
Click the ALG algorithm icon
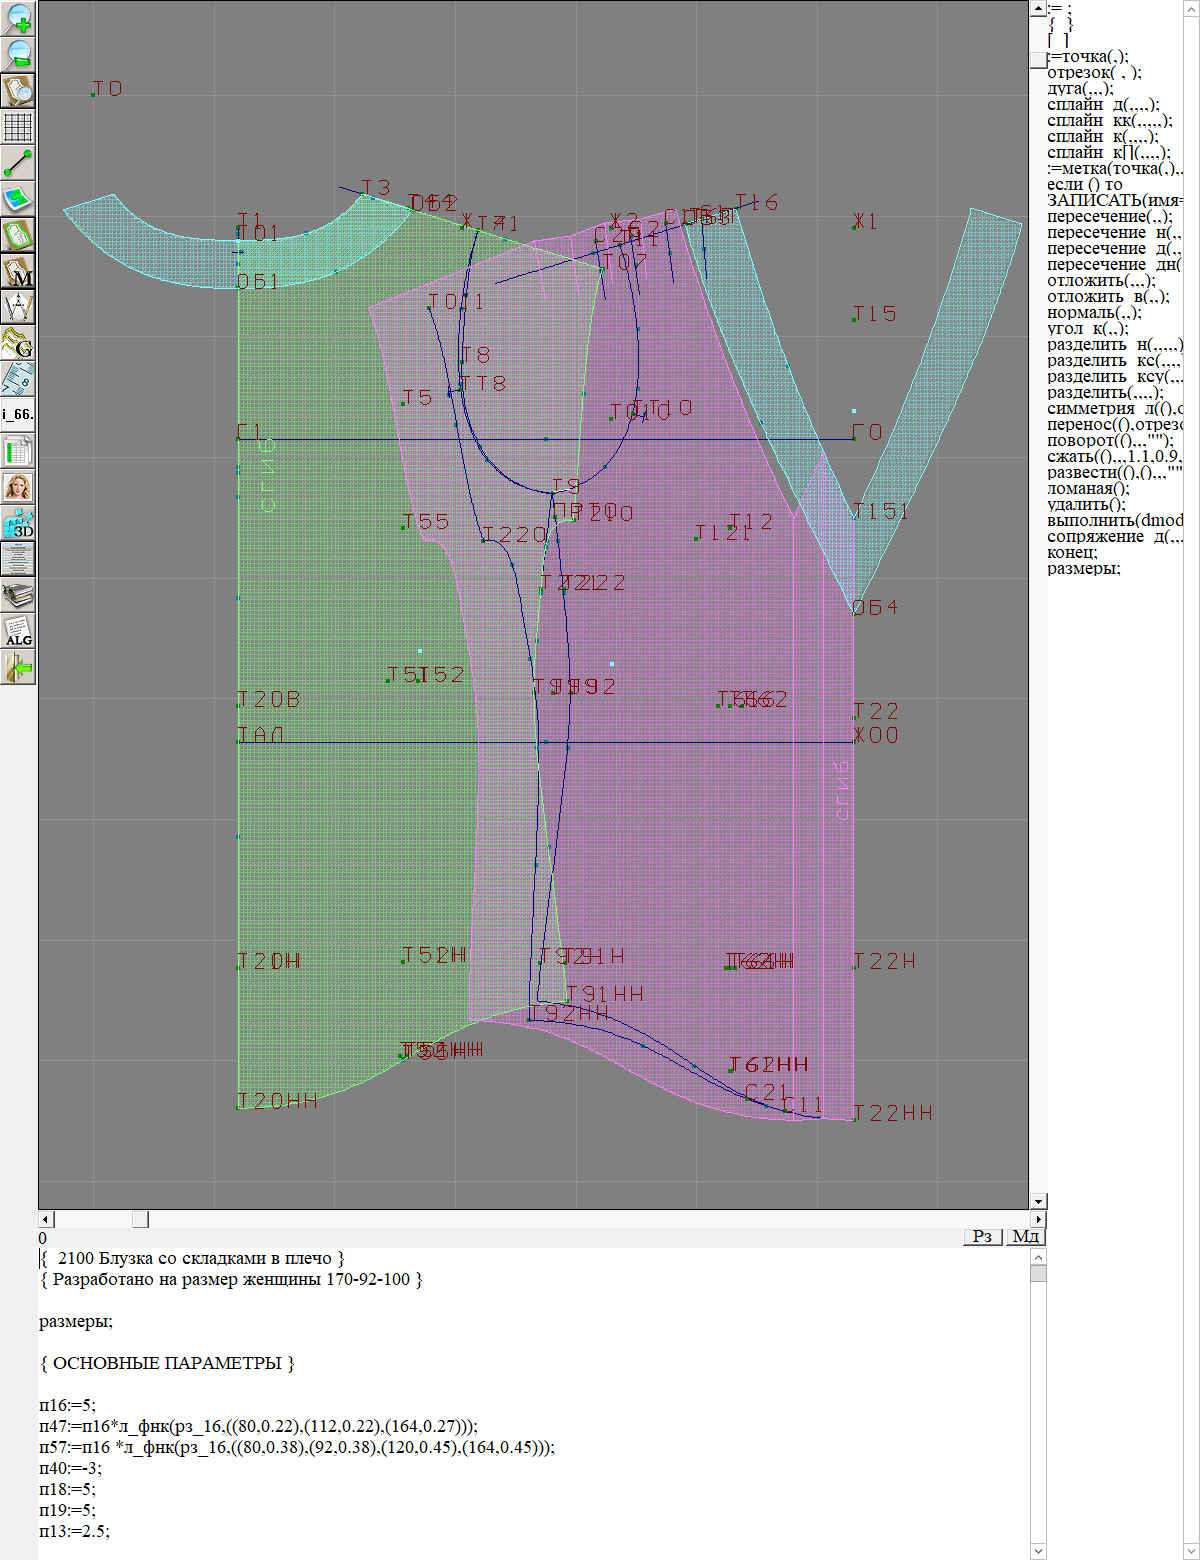tap(19, 631)
